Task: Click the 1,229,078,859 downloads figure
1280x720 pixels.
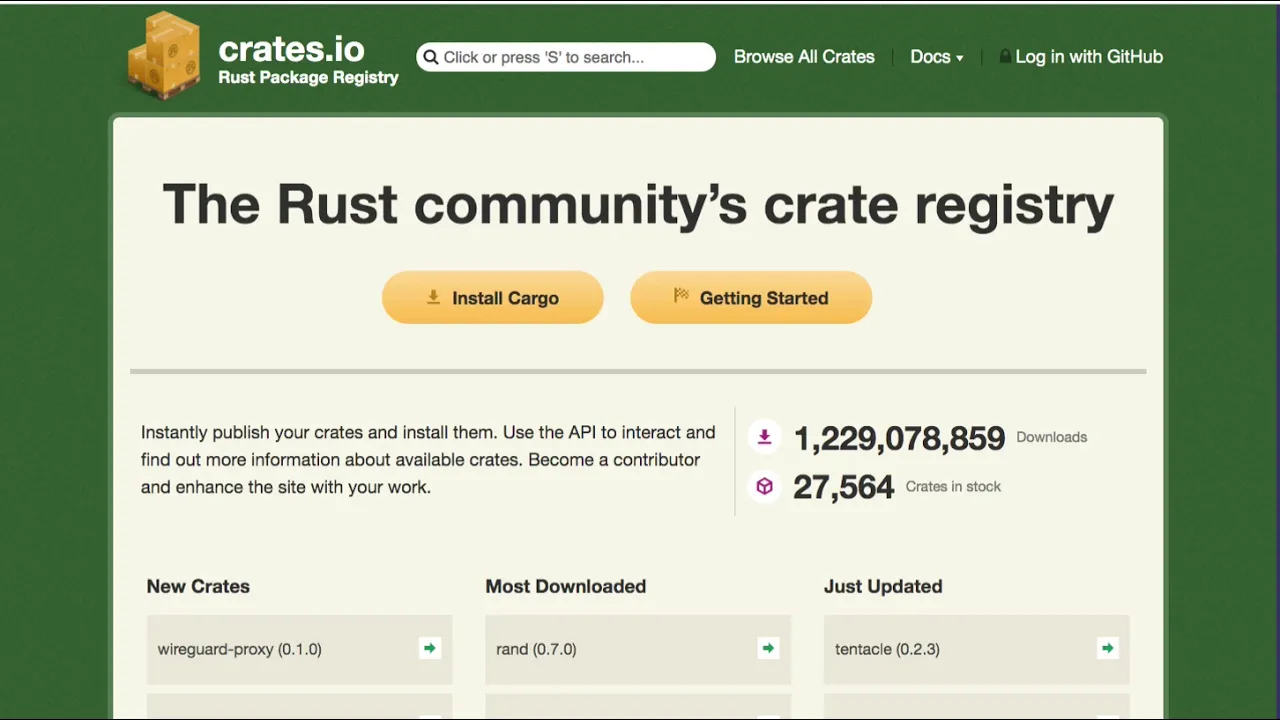Action: [x=899, y=438]
